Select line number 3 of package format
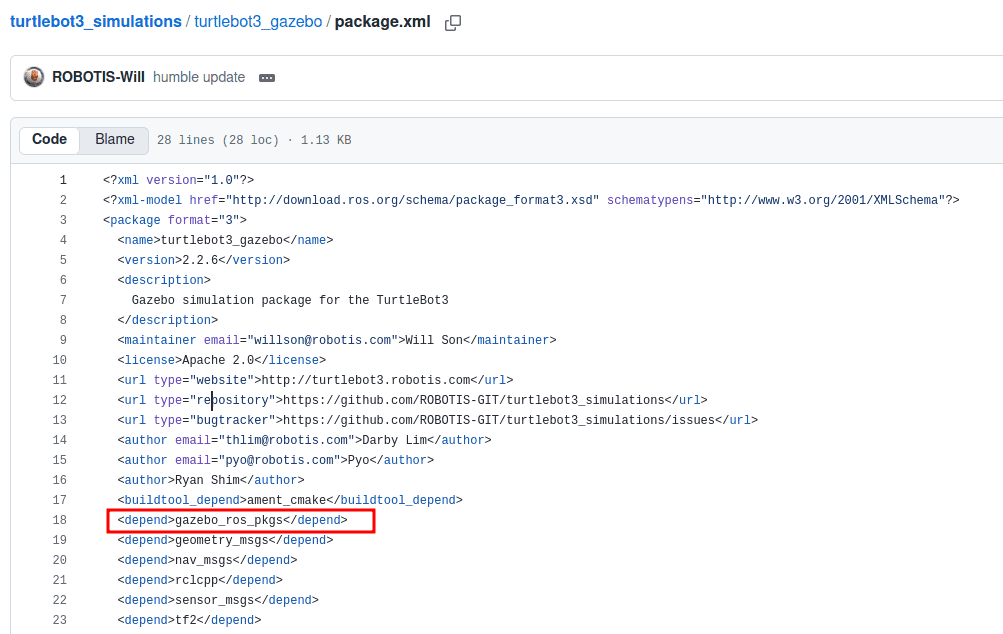Screen dimensions: 1003x634 pos(63,220)
